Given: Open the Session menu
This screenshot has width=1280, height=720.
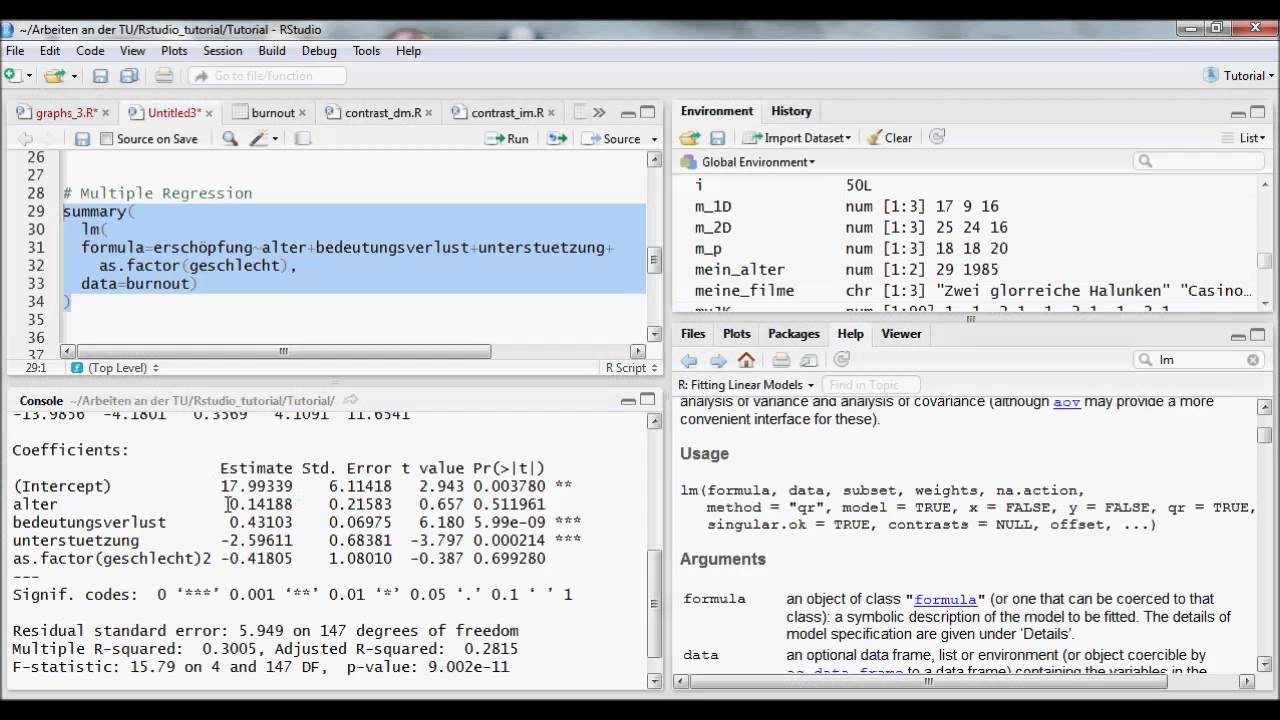Looking at the screenshot, I should coord(222,51).
